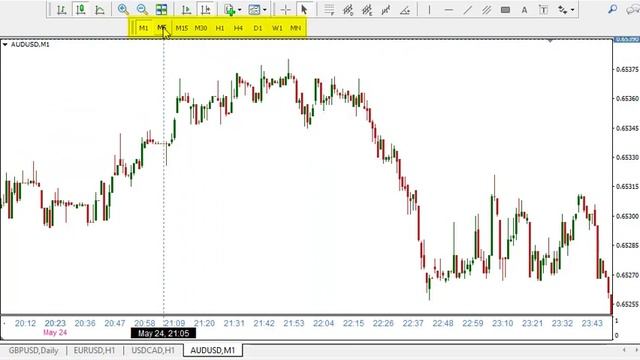
Task: Expand the arrows tool dropdown
Action: (573, 10)
